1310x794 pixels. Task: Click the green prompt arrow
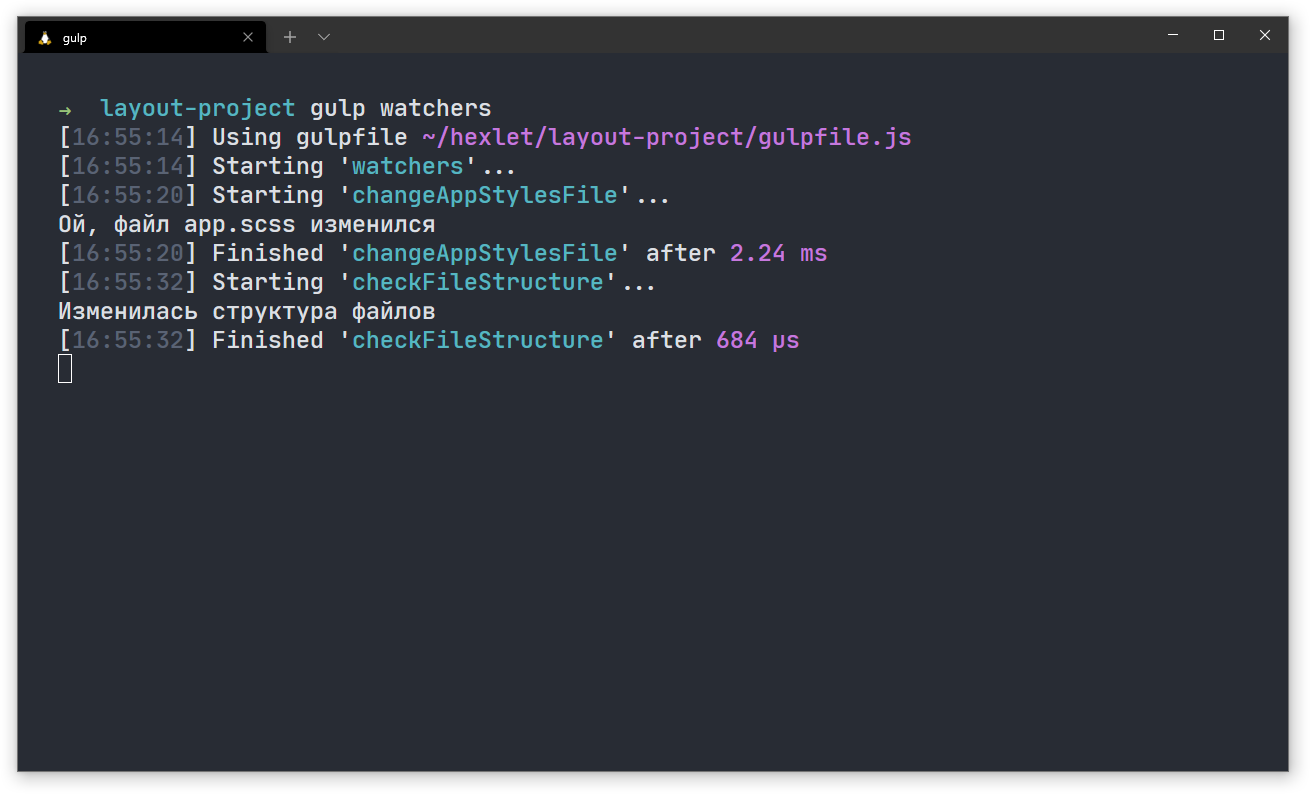[65, 109]
